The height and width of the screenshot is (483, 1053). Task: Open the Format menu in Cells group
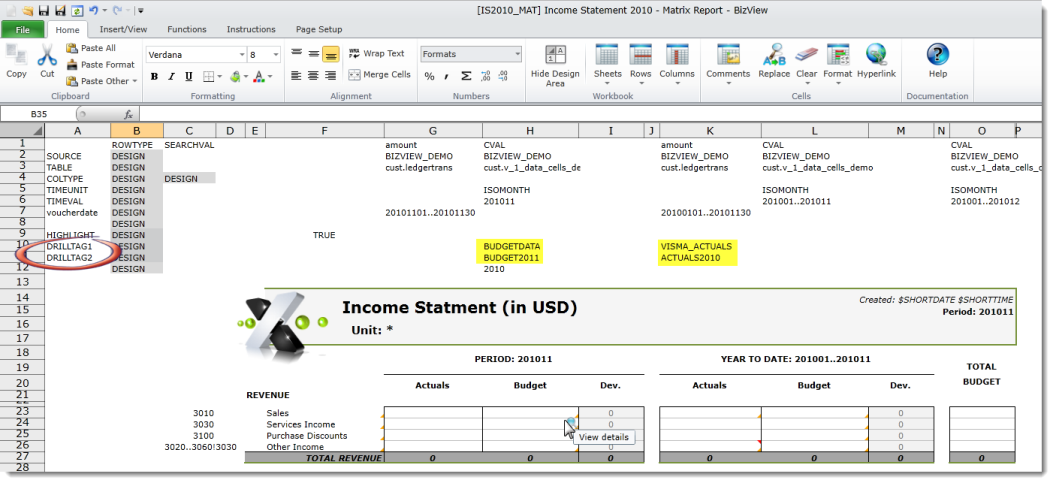[x=837, y=66]
